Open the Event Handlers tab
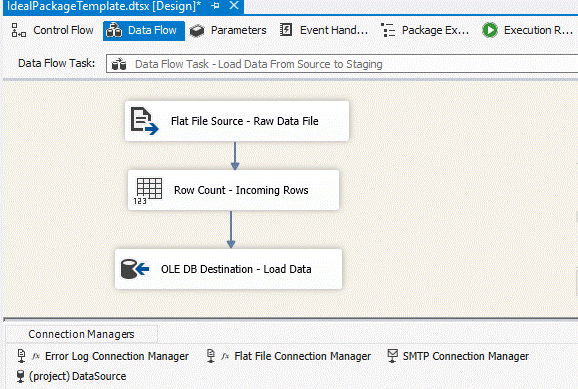 pos(324,30)
